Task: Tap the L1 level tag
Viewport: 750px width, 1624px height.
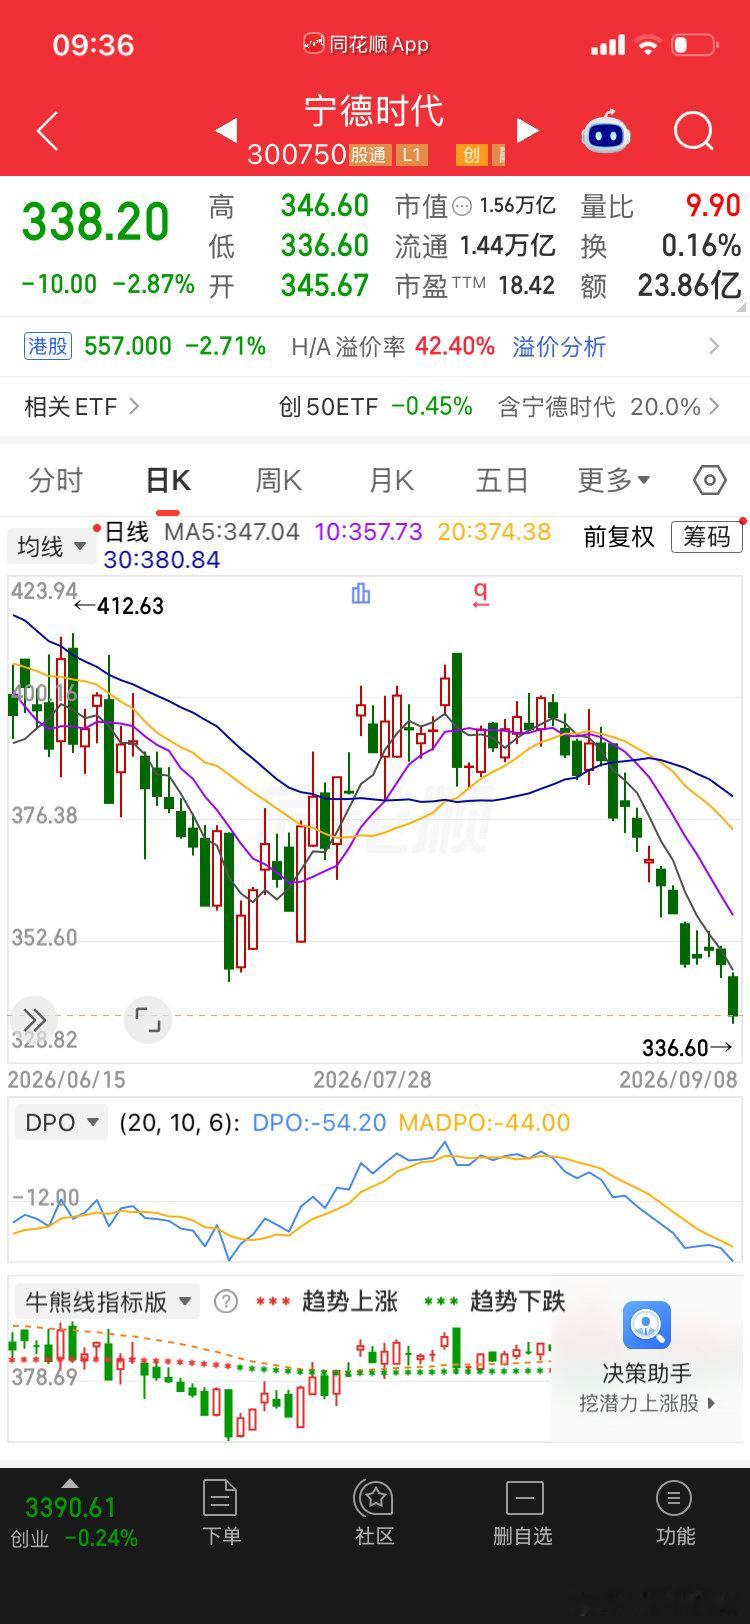Action: (x=411, y=155)
